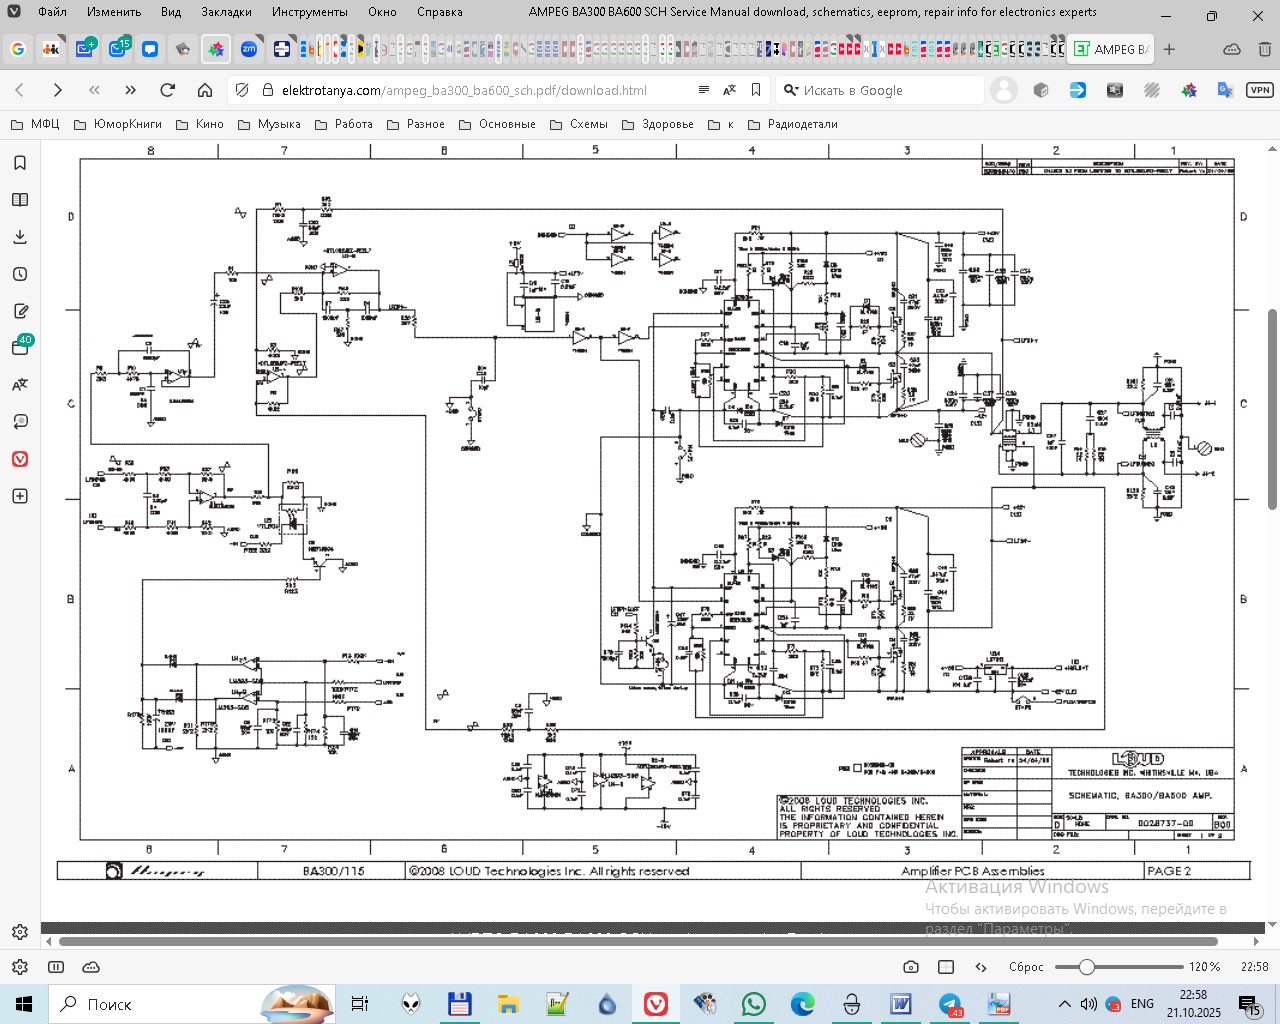Screen dimensions: 1280x1024
Task: Click the Сброс zoom reset button
Action: [x=1026, y=967]
